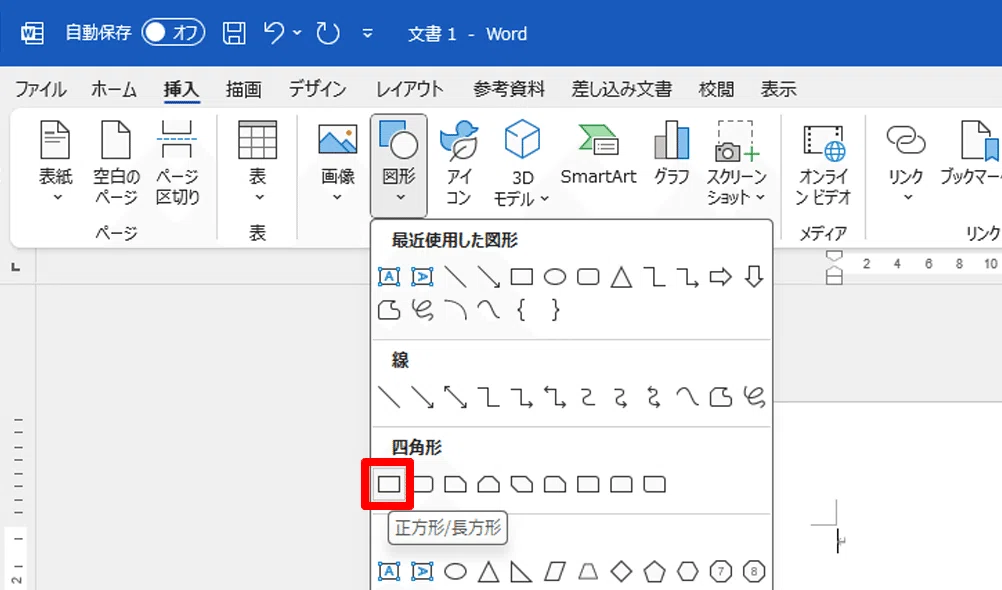Select down block arrow in recent shapes

pyautogui.click(x=754, y=277)
